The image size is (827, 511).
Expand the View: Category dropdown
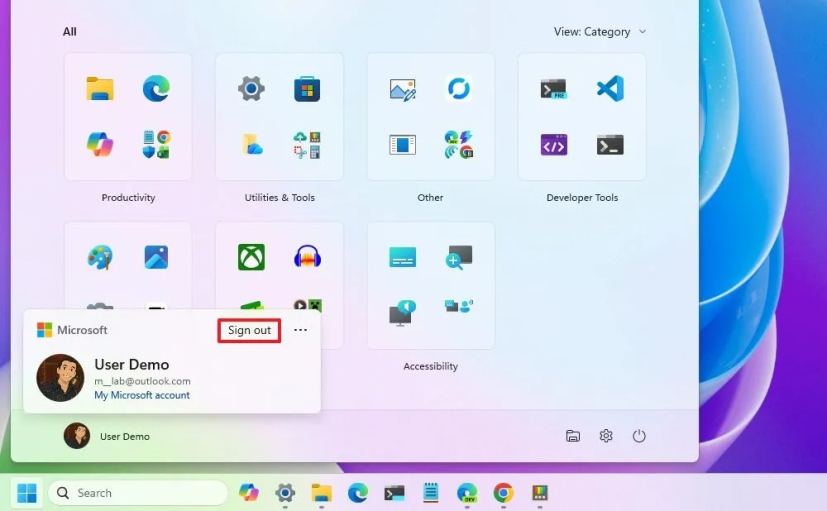coord(600,32)
